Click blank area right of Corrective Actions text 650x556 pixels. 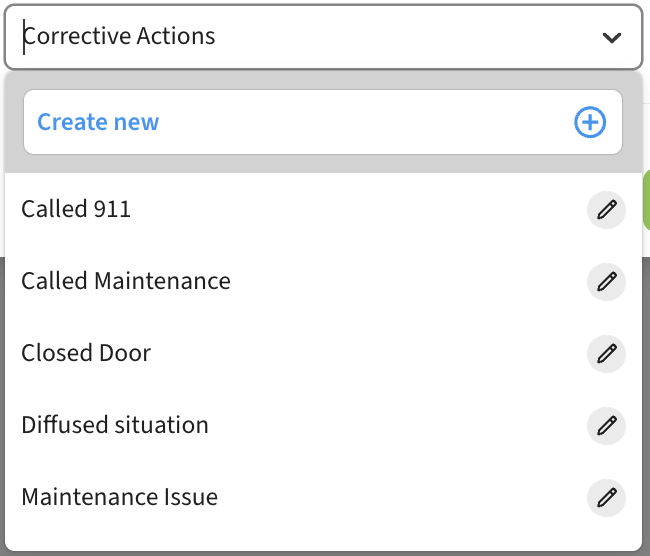400,37
